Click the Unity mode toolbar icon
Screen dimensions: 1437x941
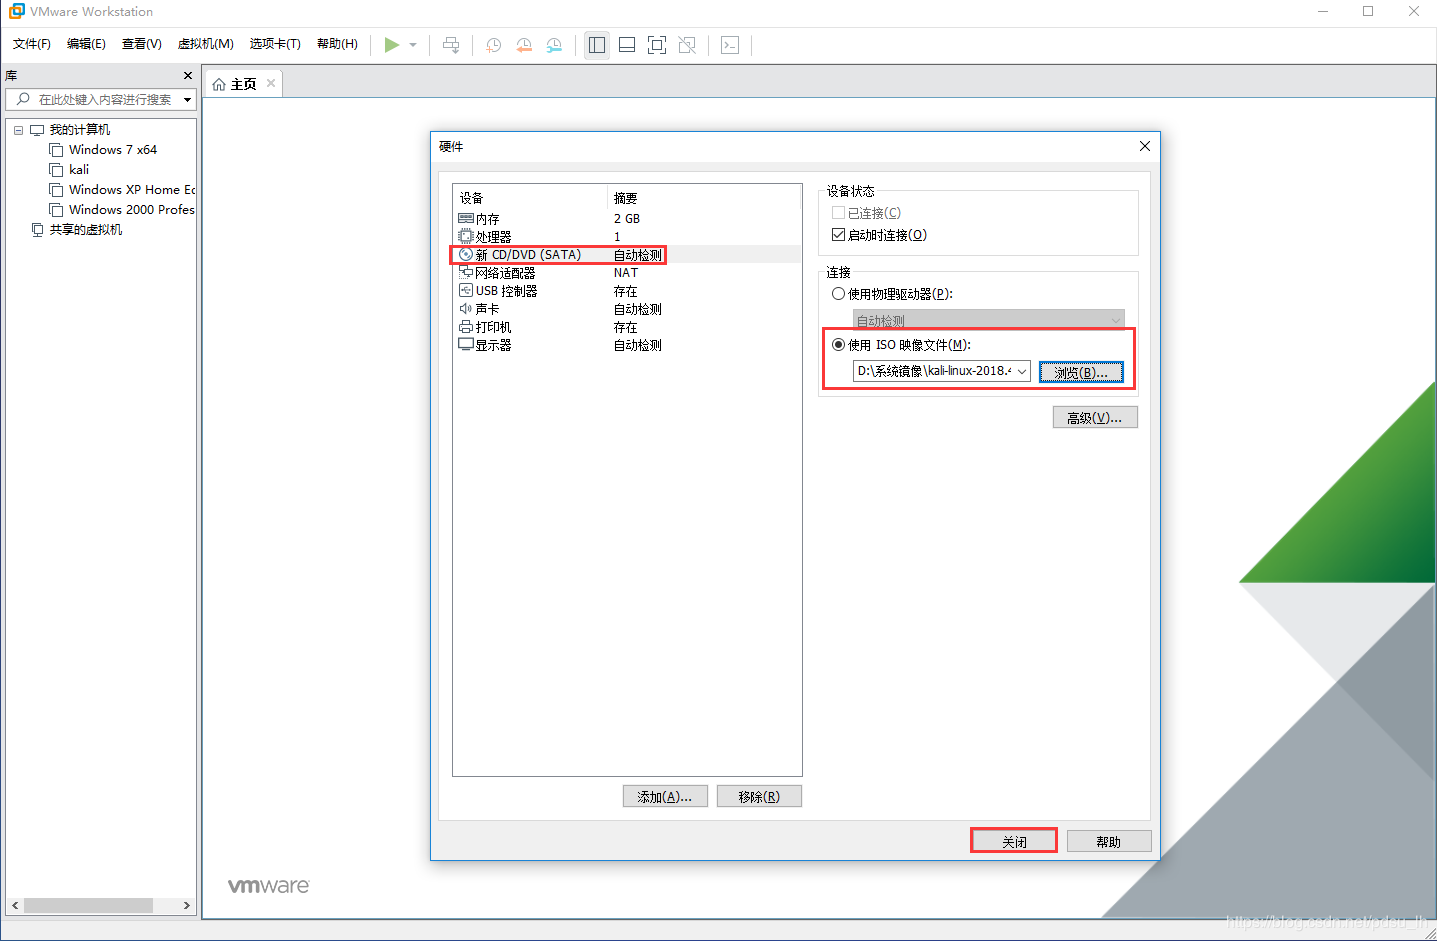(x=687, y=45)
